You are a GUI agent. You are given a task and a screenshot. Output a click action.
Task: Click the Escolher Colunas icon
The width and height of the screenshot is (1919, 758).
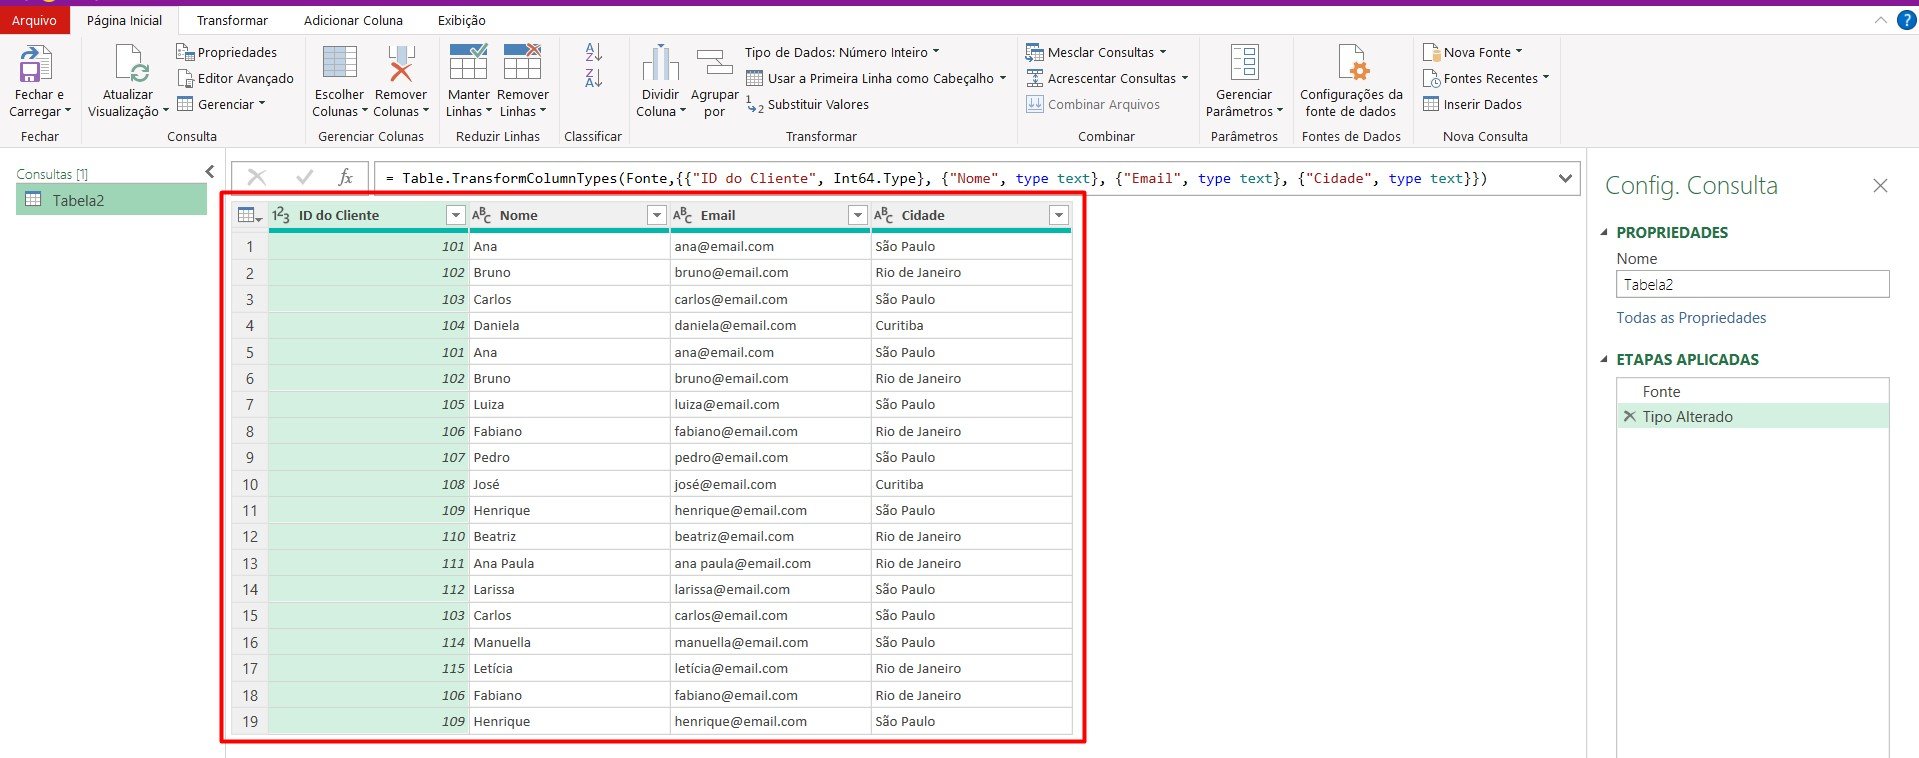pyautogui.click(x=340, y=63)
